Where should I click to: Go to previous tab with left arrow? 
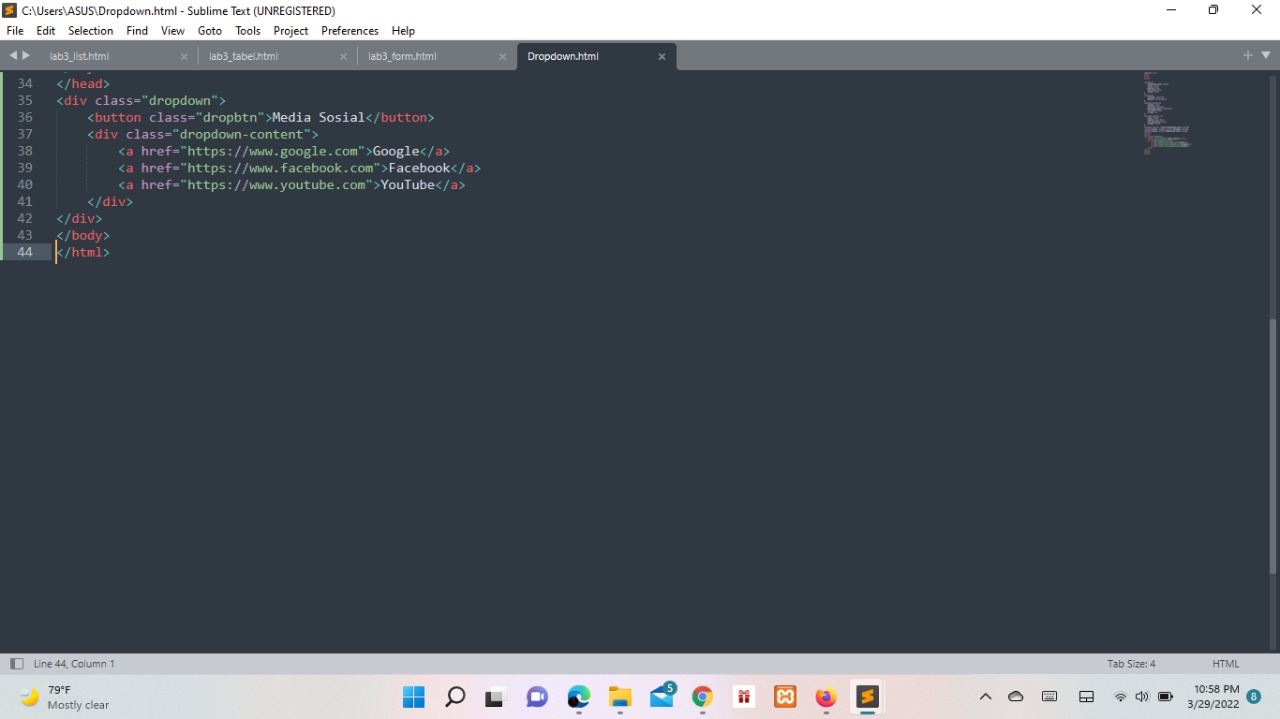point(13,55)
